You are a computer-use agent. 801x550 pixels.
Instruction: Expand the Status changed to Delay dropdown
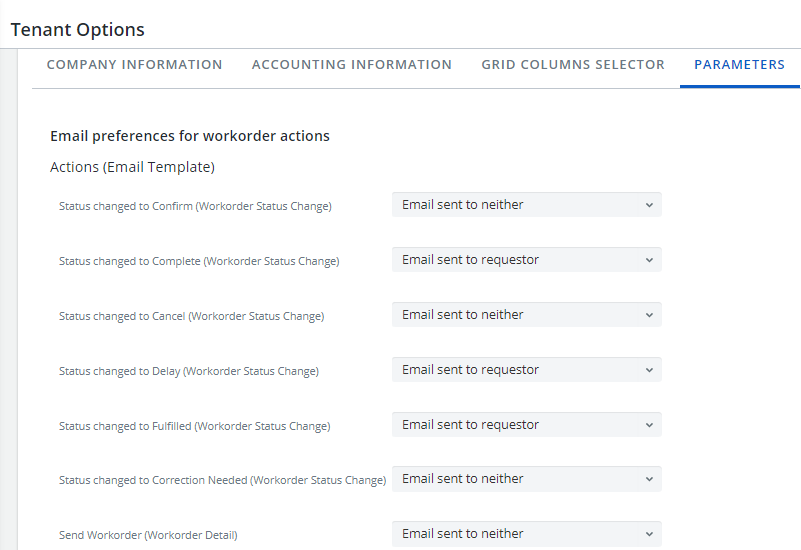(526, 370)
